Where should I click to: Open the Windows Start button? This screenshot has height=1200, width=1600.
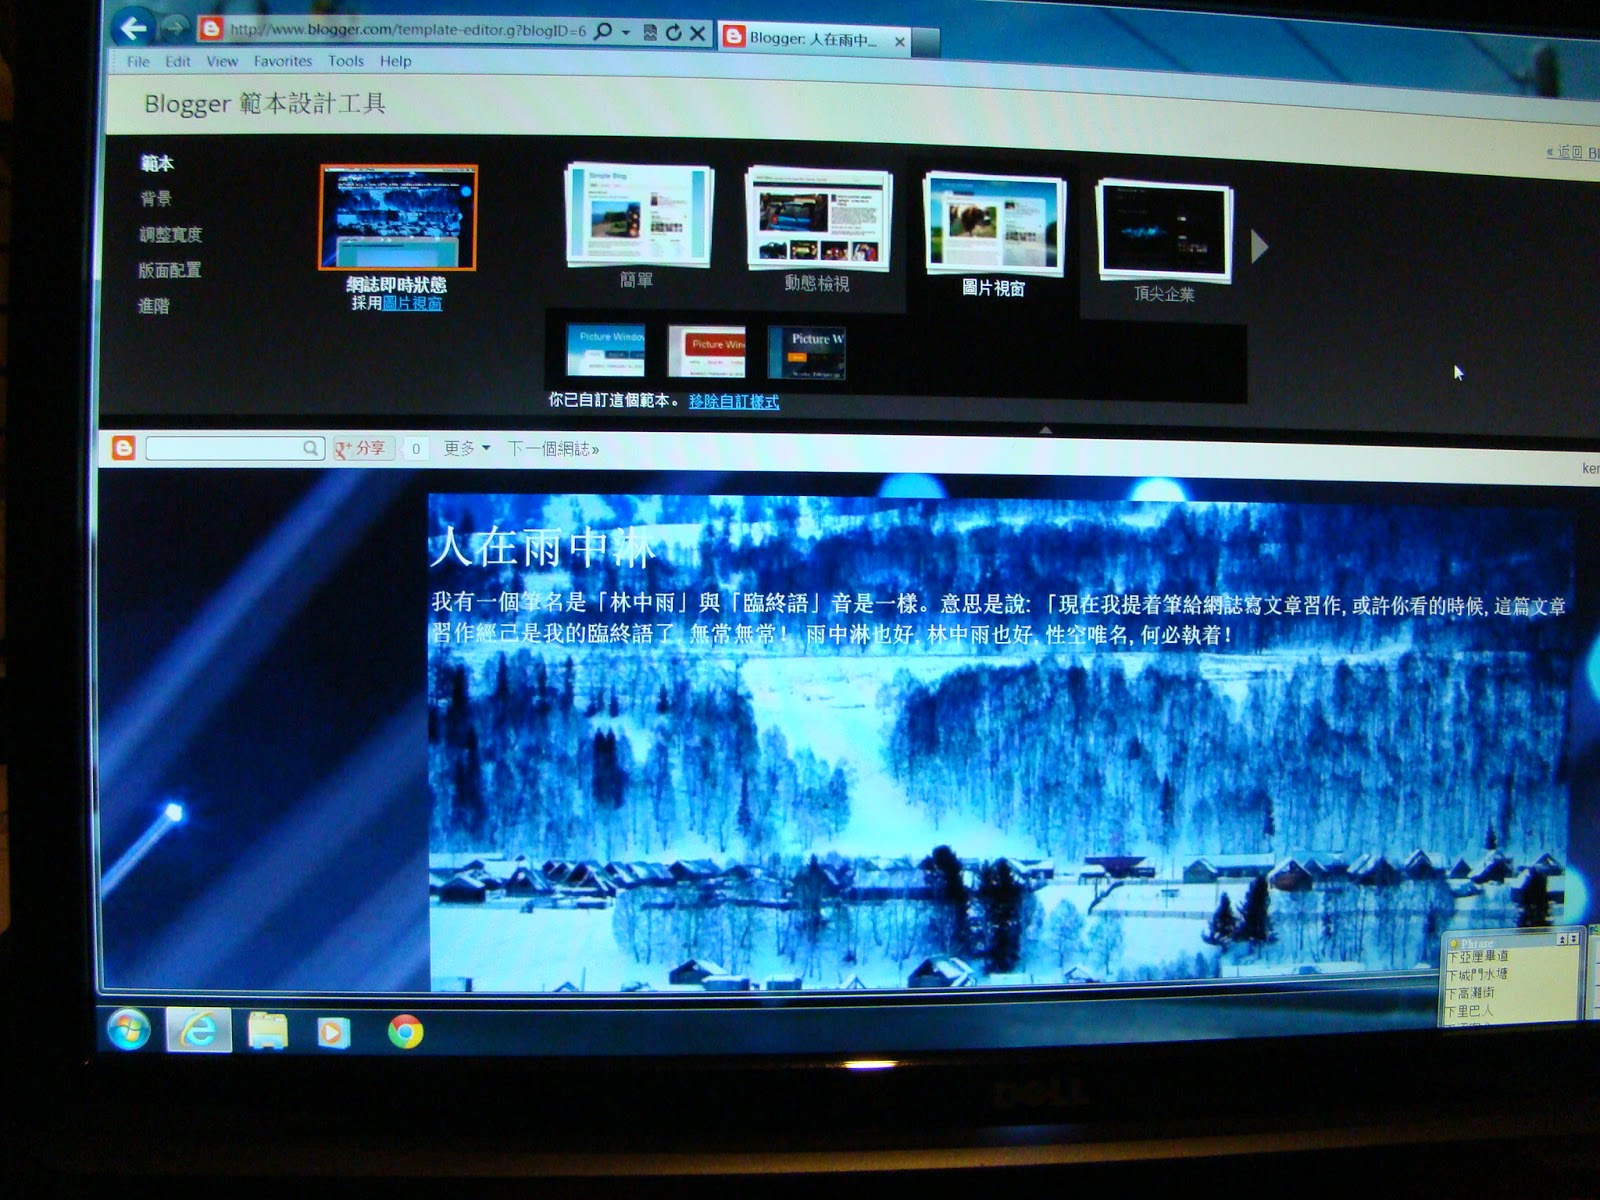(129, 1029)
